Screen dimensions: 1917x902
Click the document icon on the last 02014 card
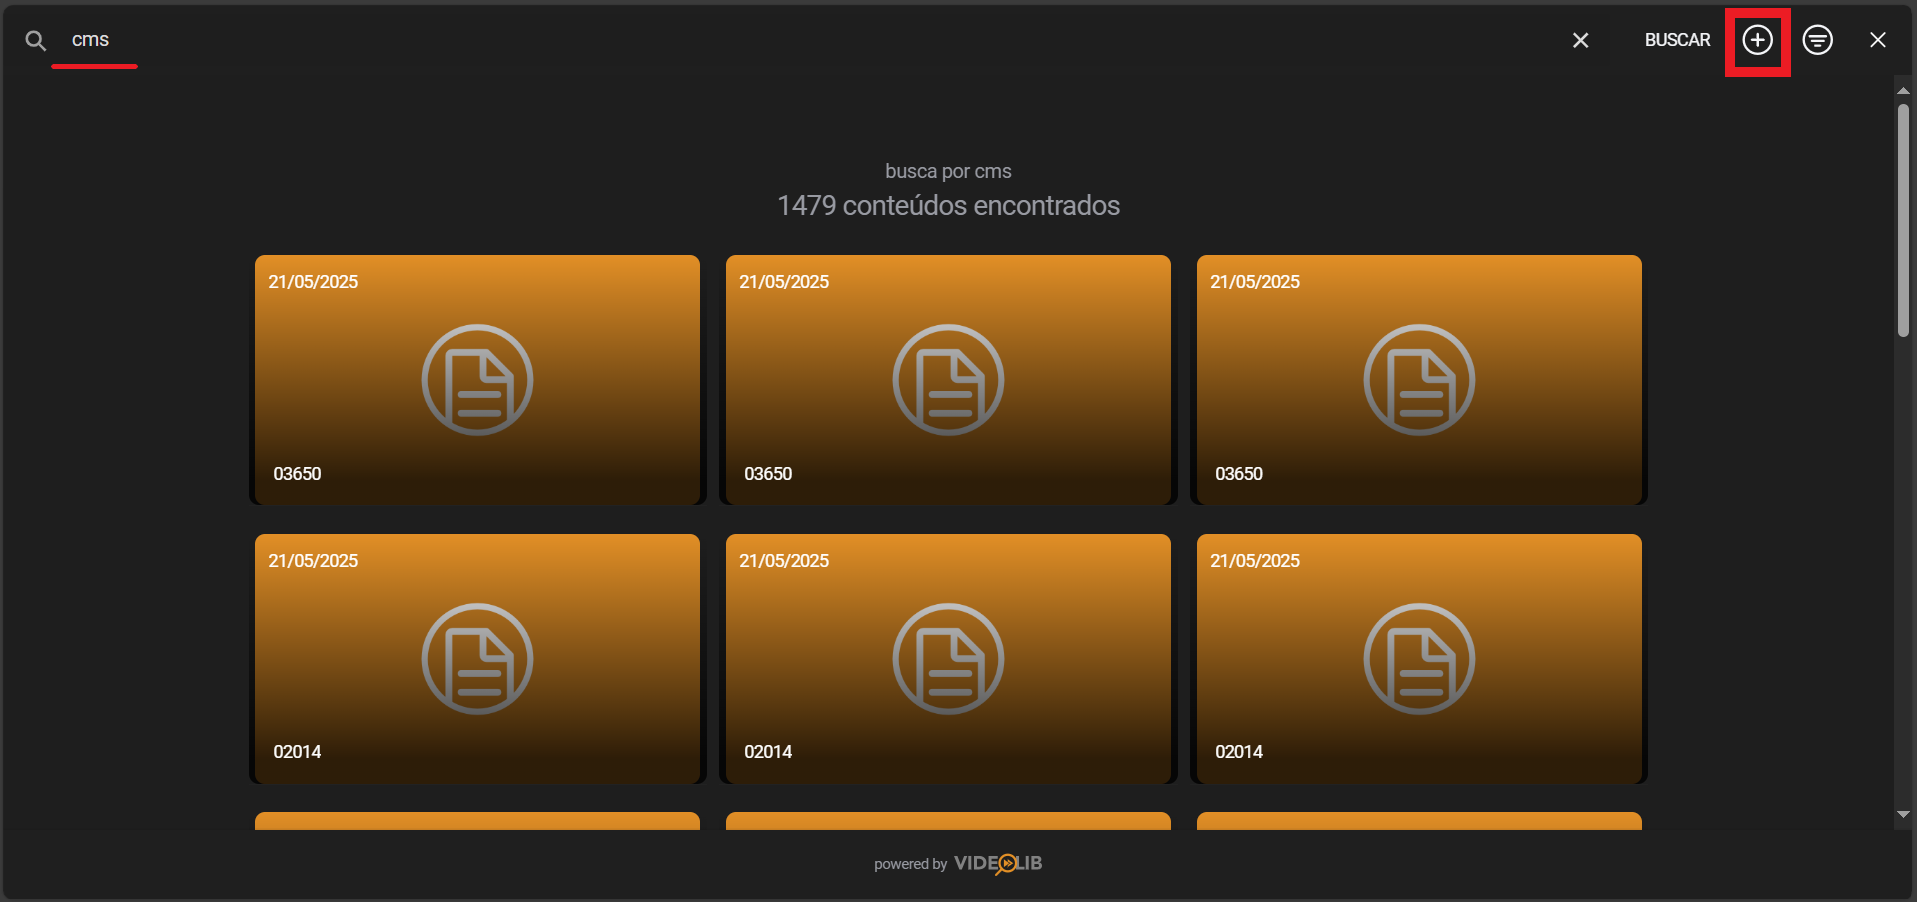1418,658
